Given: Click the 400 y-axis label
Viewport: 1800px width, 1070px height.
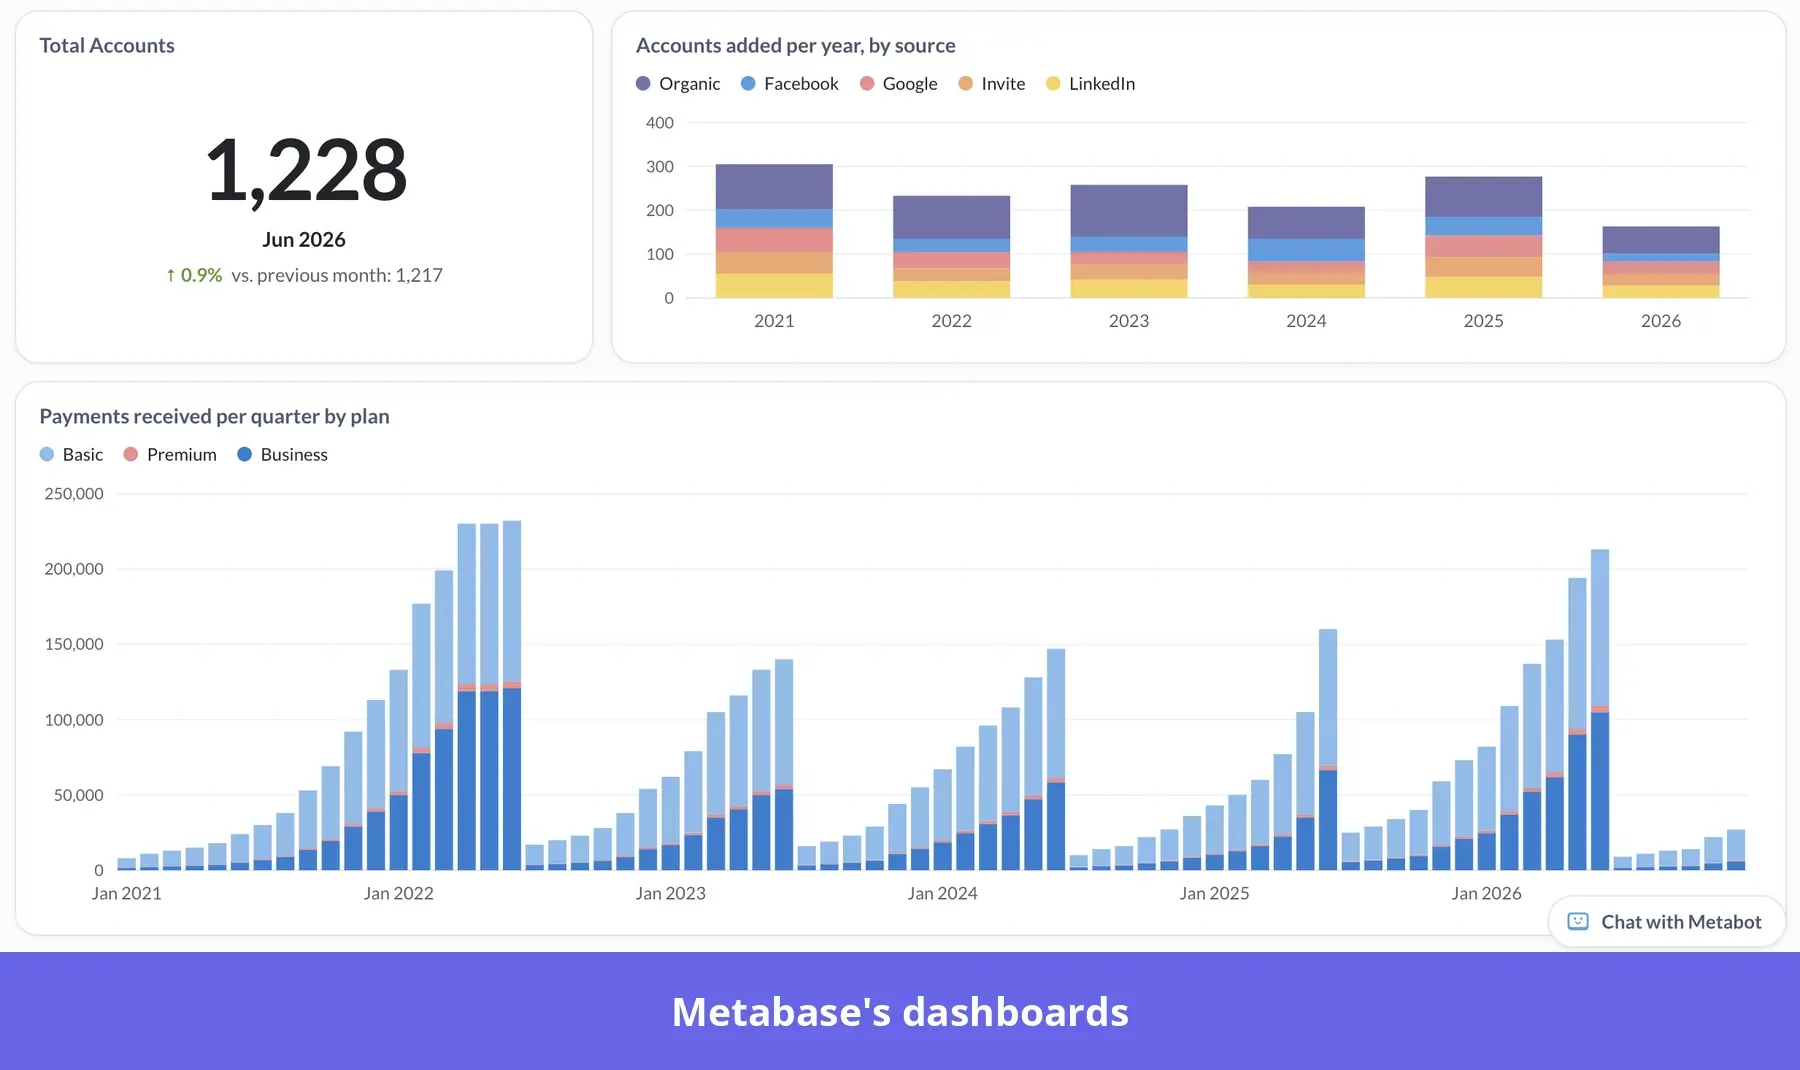Looking at the screenshot, I should (660, 123).
